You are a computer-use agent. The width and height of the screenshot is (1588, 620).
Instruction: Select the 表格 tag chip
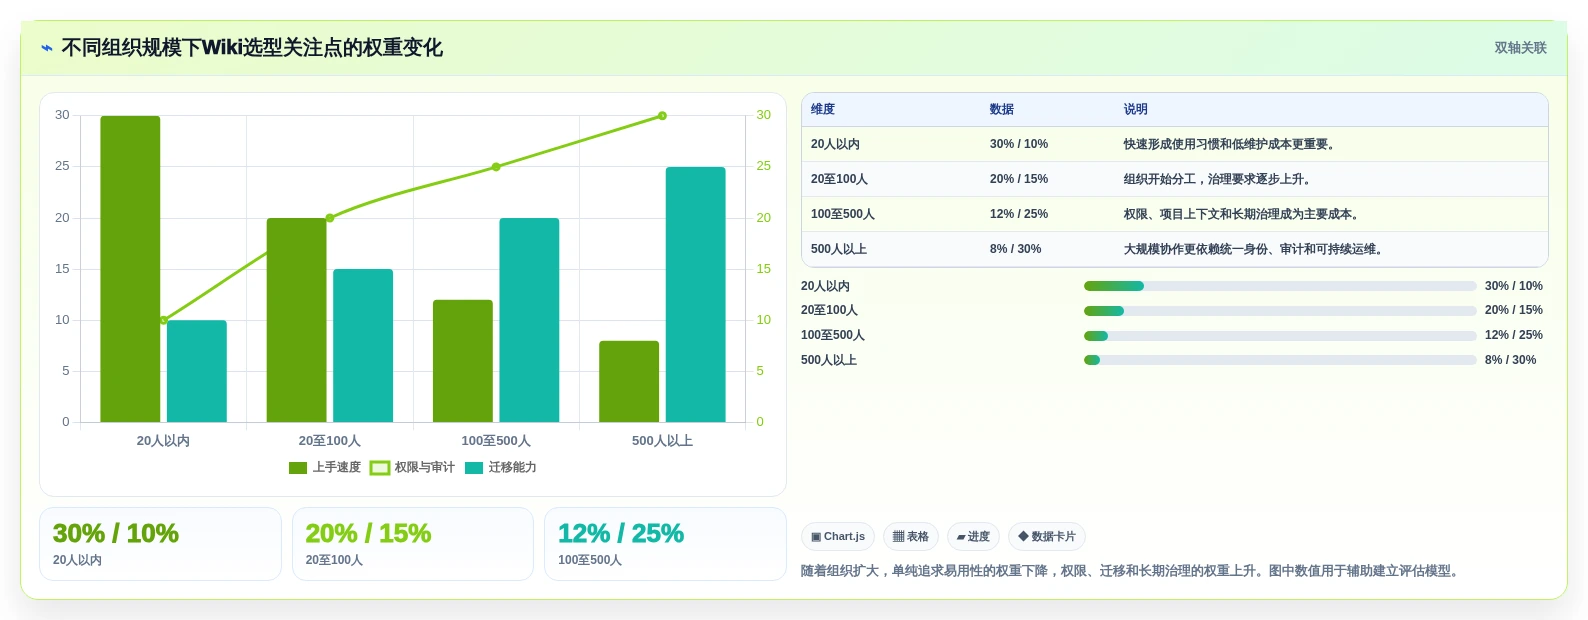(x=911, y=537)
